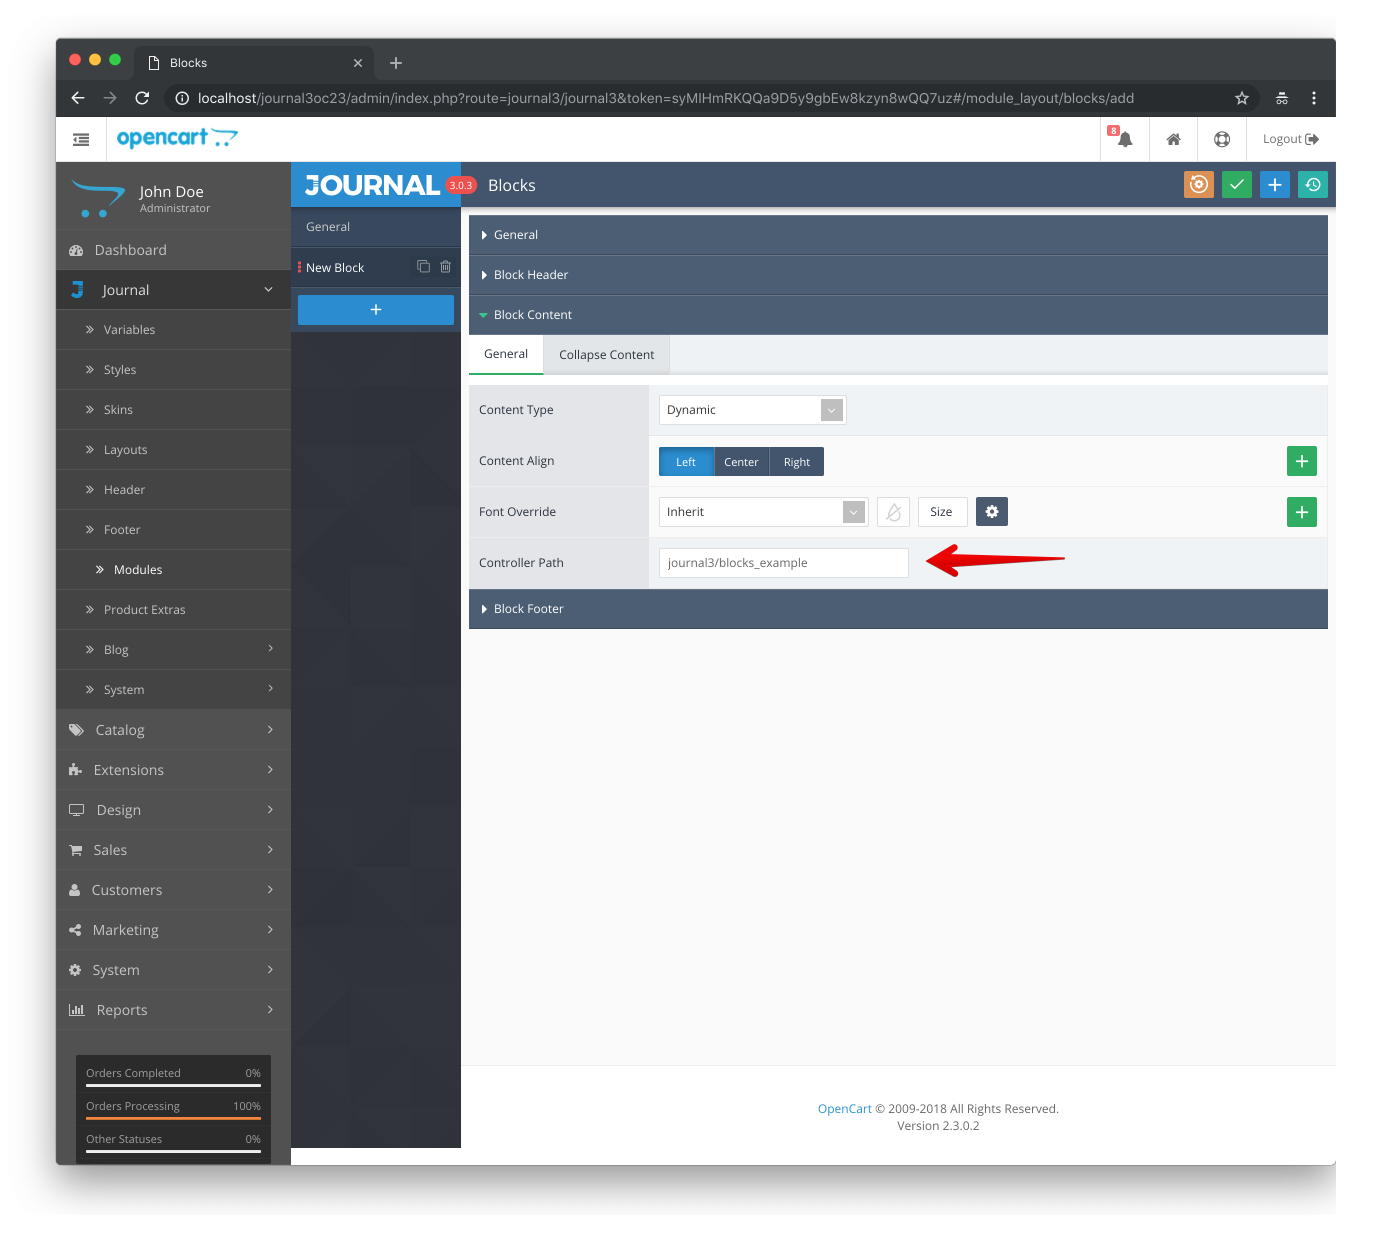Click the OpenCart logo
This screenshot has height=1239, width=1392.
tap(177, 138)
